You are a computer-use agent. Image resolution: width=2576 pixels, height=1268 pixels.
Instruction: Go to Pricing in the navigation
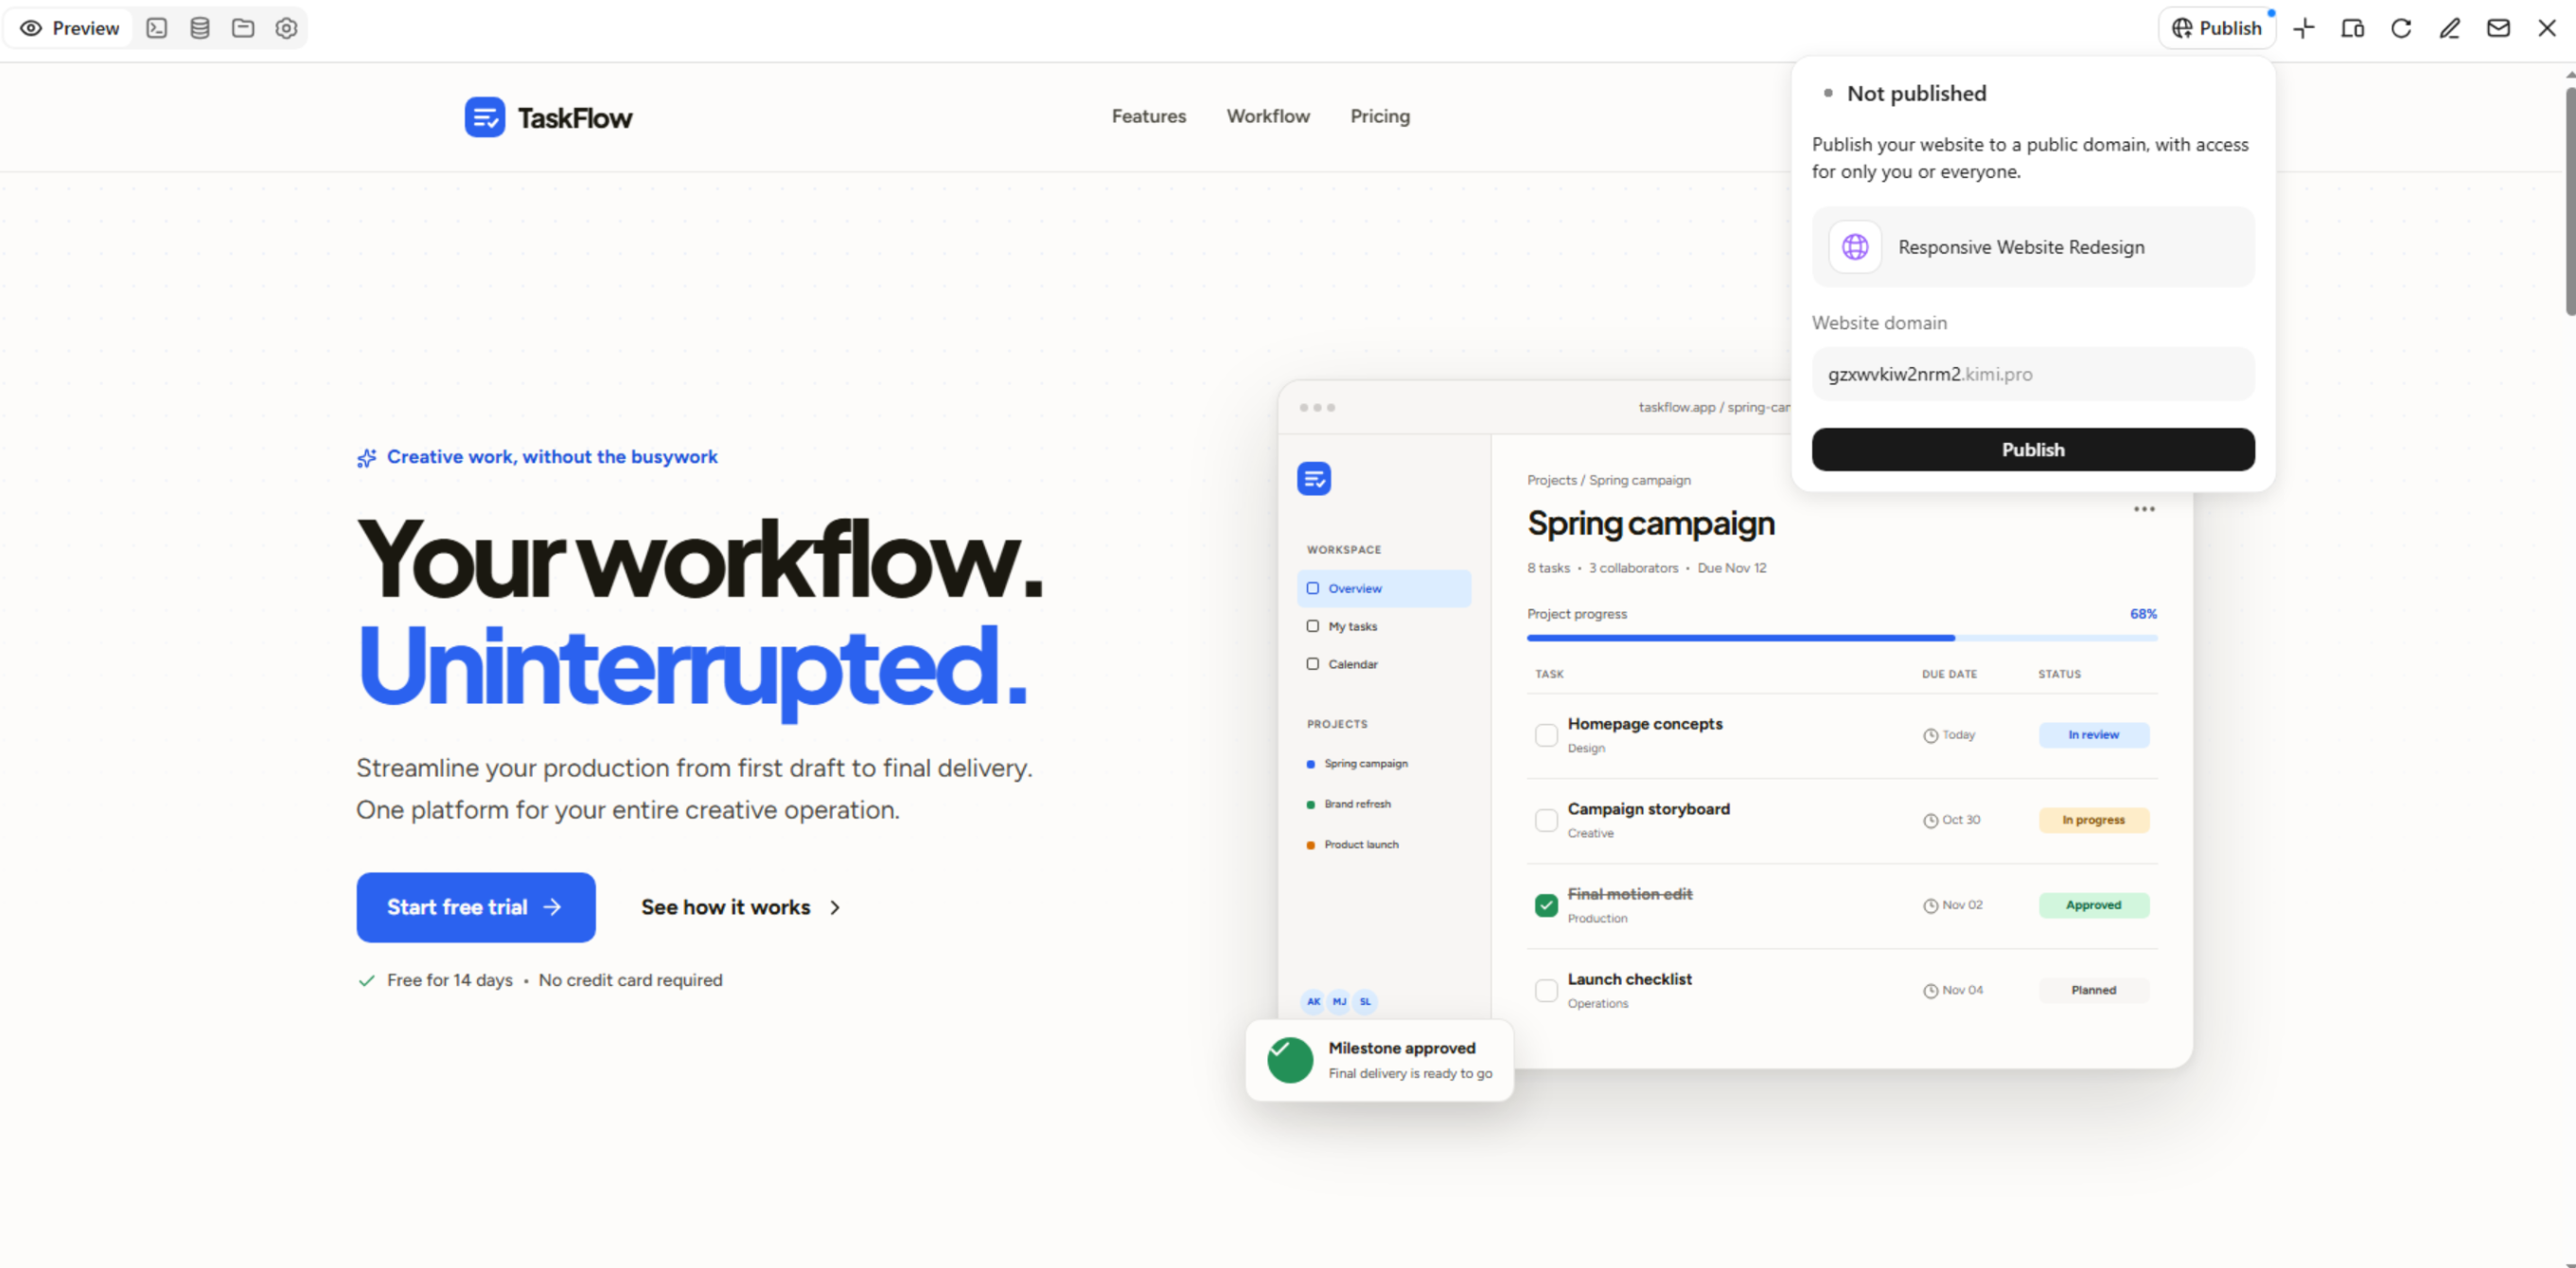pyautogui.click(x=1380, y=116)
